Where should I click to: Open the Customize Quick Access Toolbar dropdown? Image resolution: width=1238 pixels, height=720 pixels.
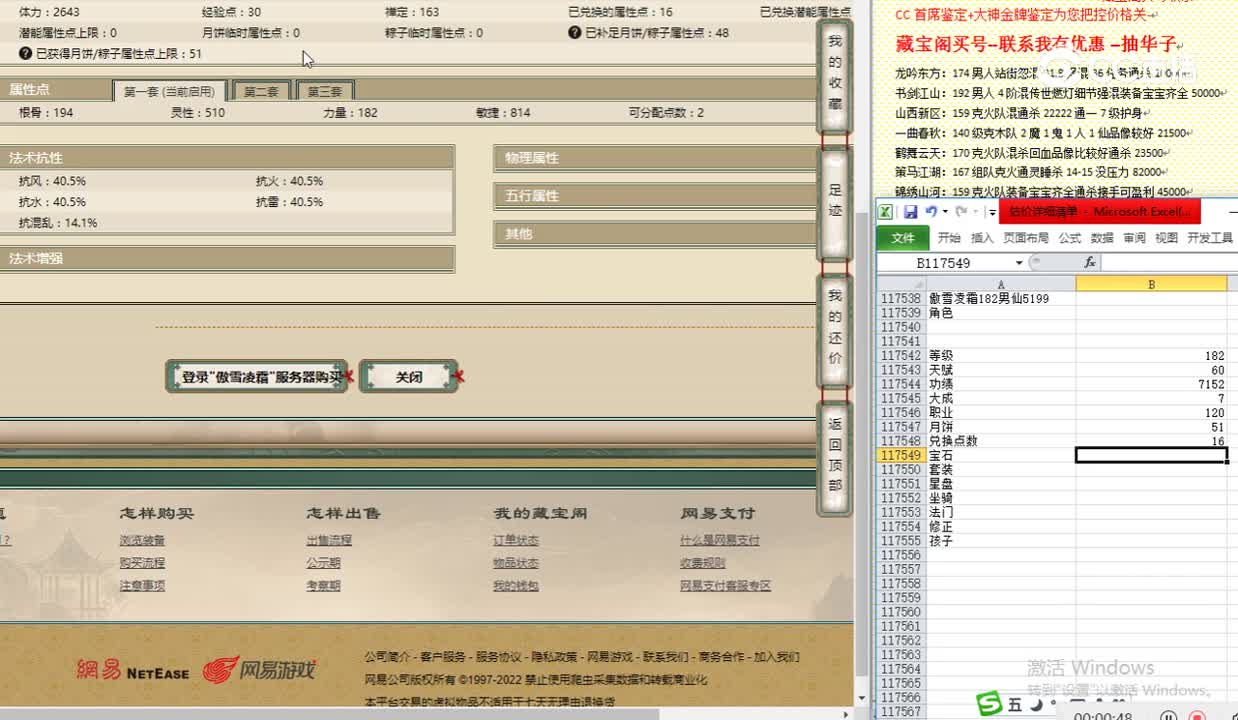[992, 212]
